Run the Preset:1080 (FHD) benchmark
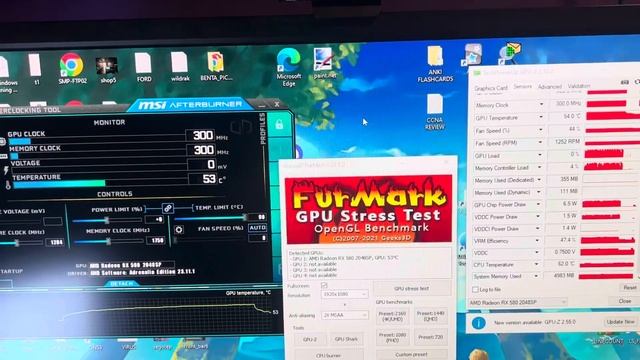 pyautogui.click(x=392, y=338)
